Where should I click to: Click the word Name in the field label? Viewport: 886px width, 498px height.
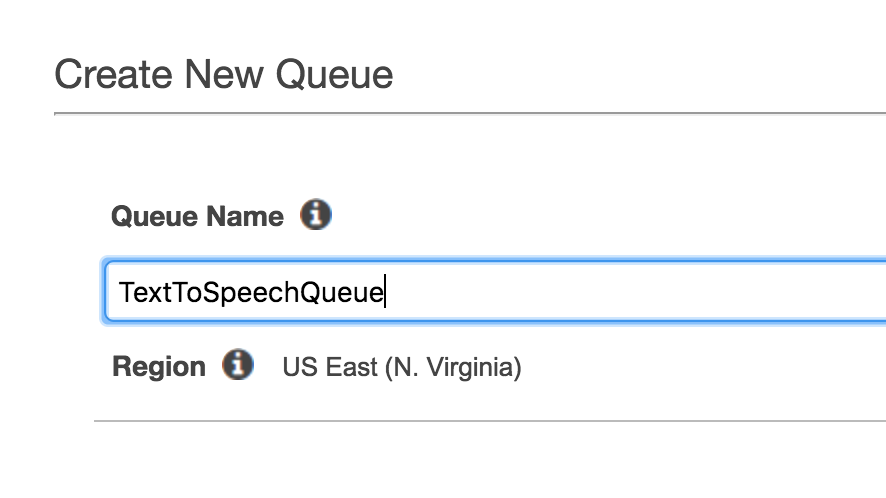click(245, 216)
